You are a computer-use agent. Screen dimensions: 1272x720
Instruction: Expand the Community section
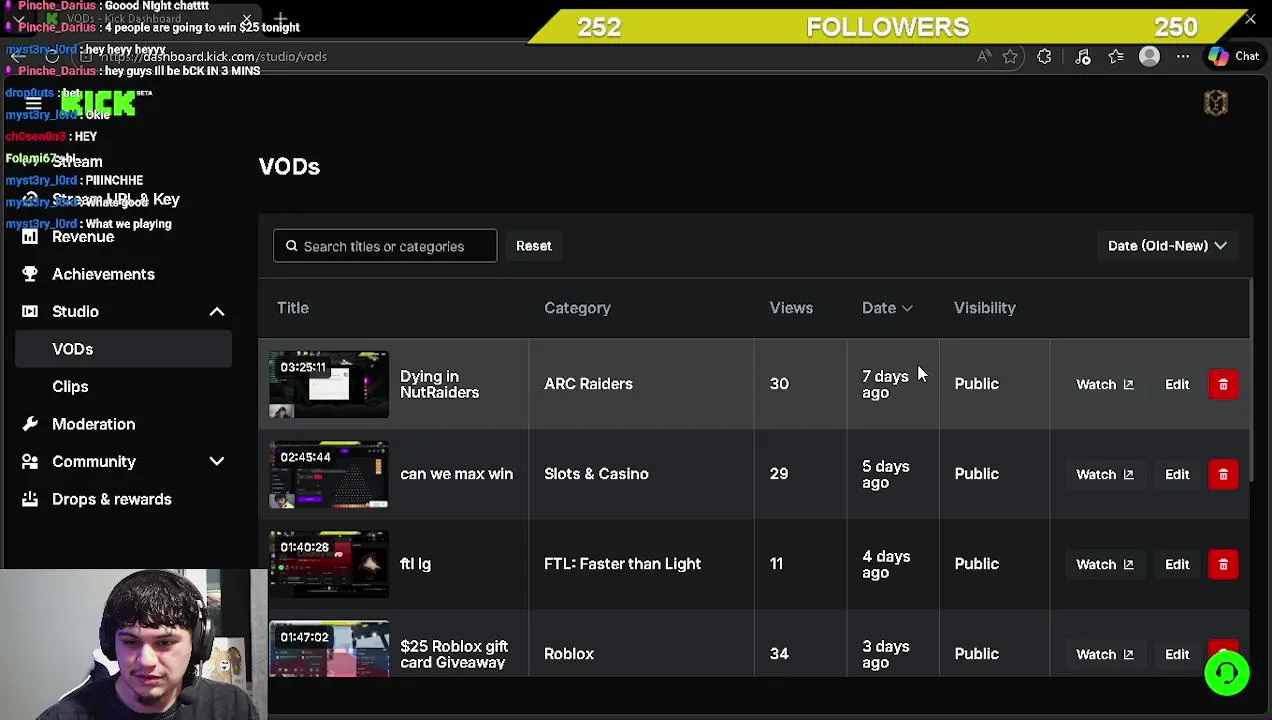217,462
